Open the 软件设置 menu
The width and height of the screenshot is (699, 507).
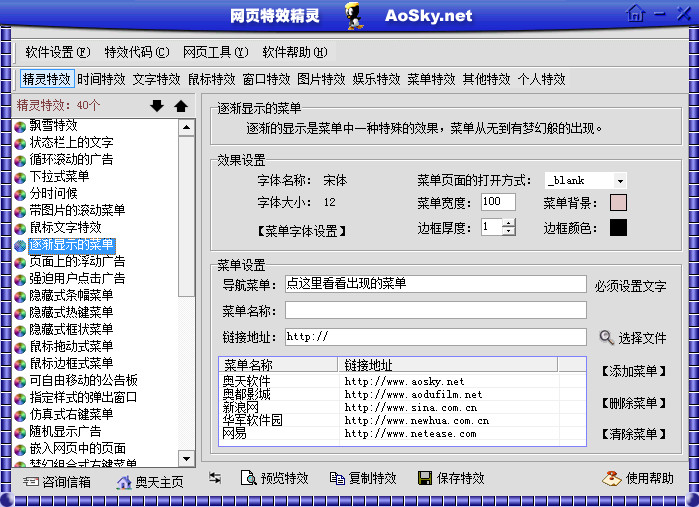pos(58,52)
